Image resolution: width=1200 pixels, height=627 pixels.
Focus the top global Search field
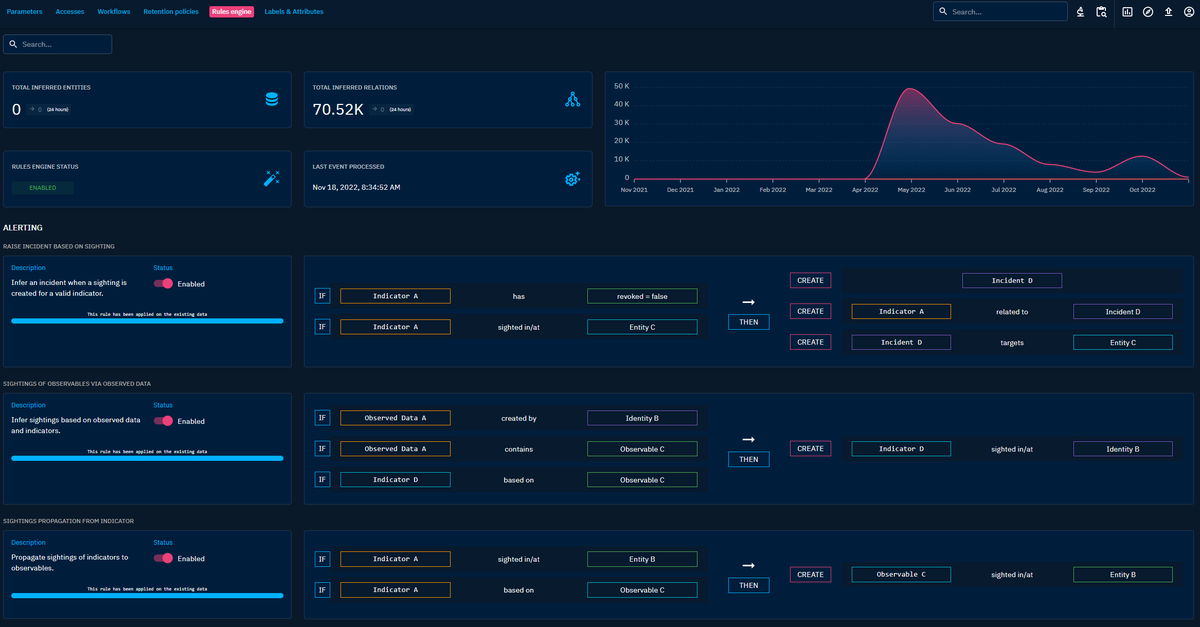pyautogui.click(x=1000, y=12)
